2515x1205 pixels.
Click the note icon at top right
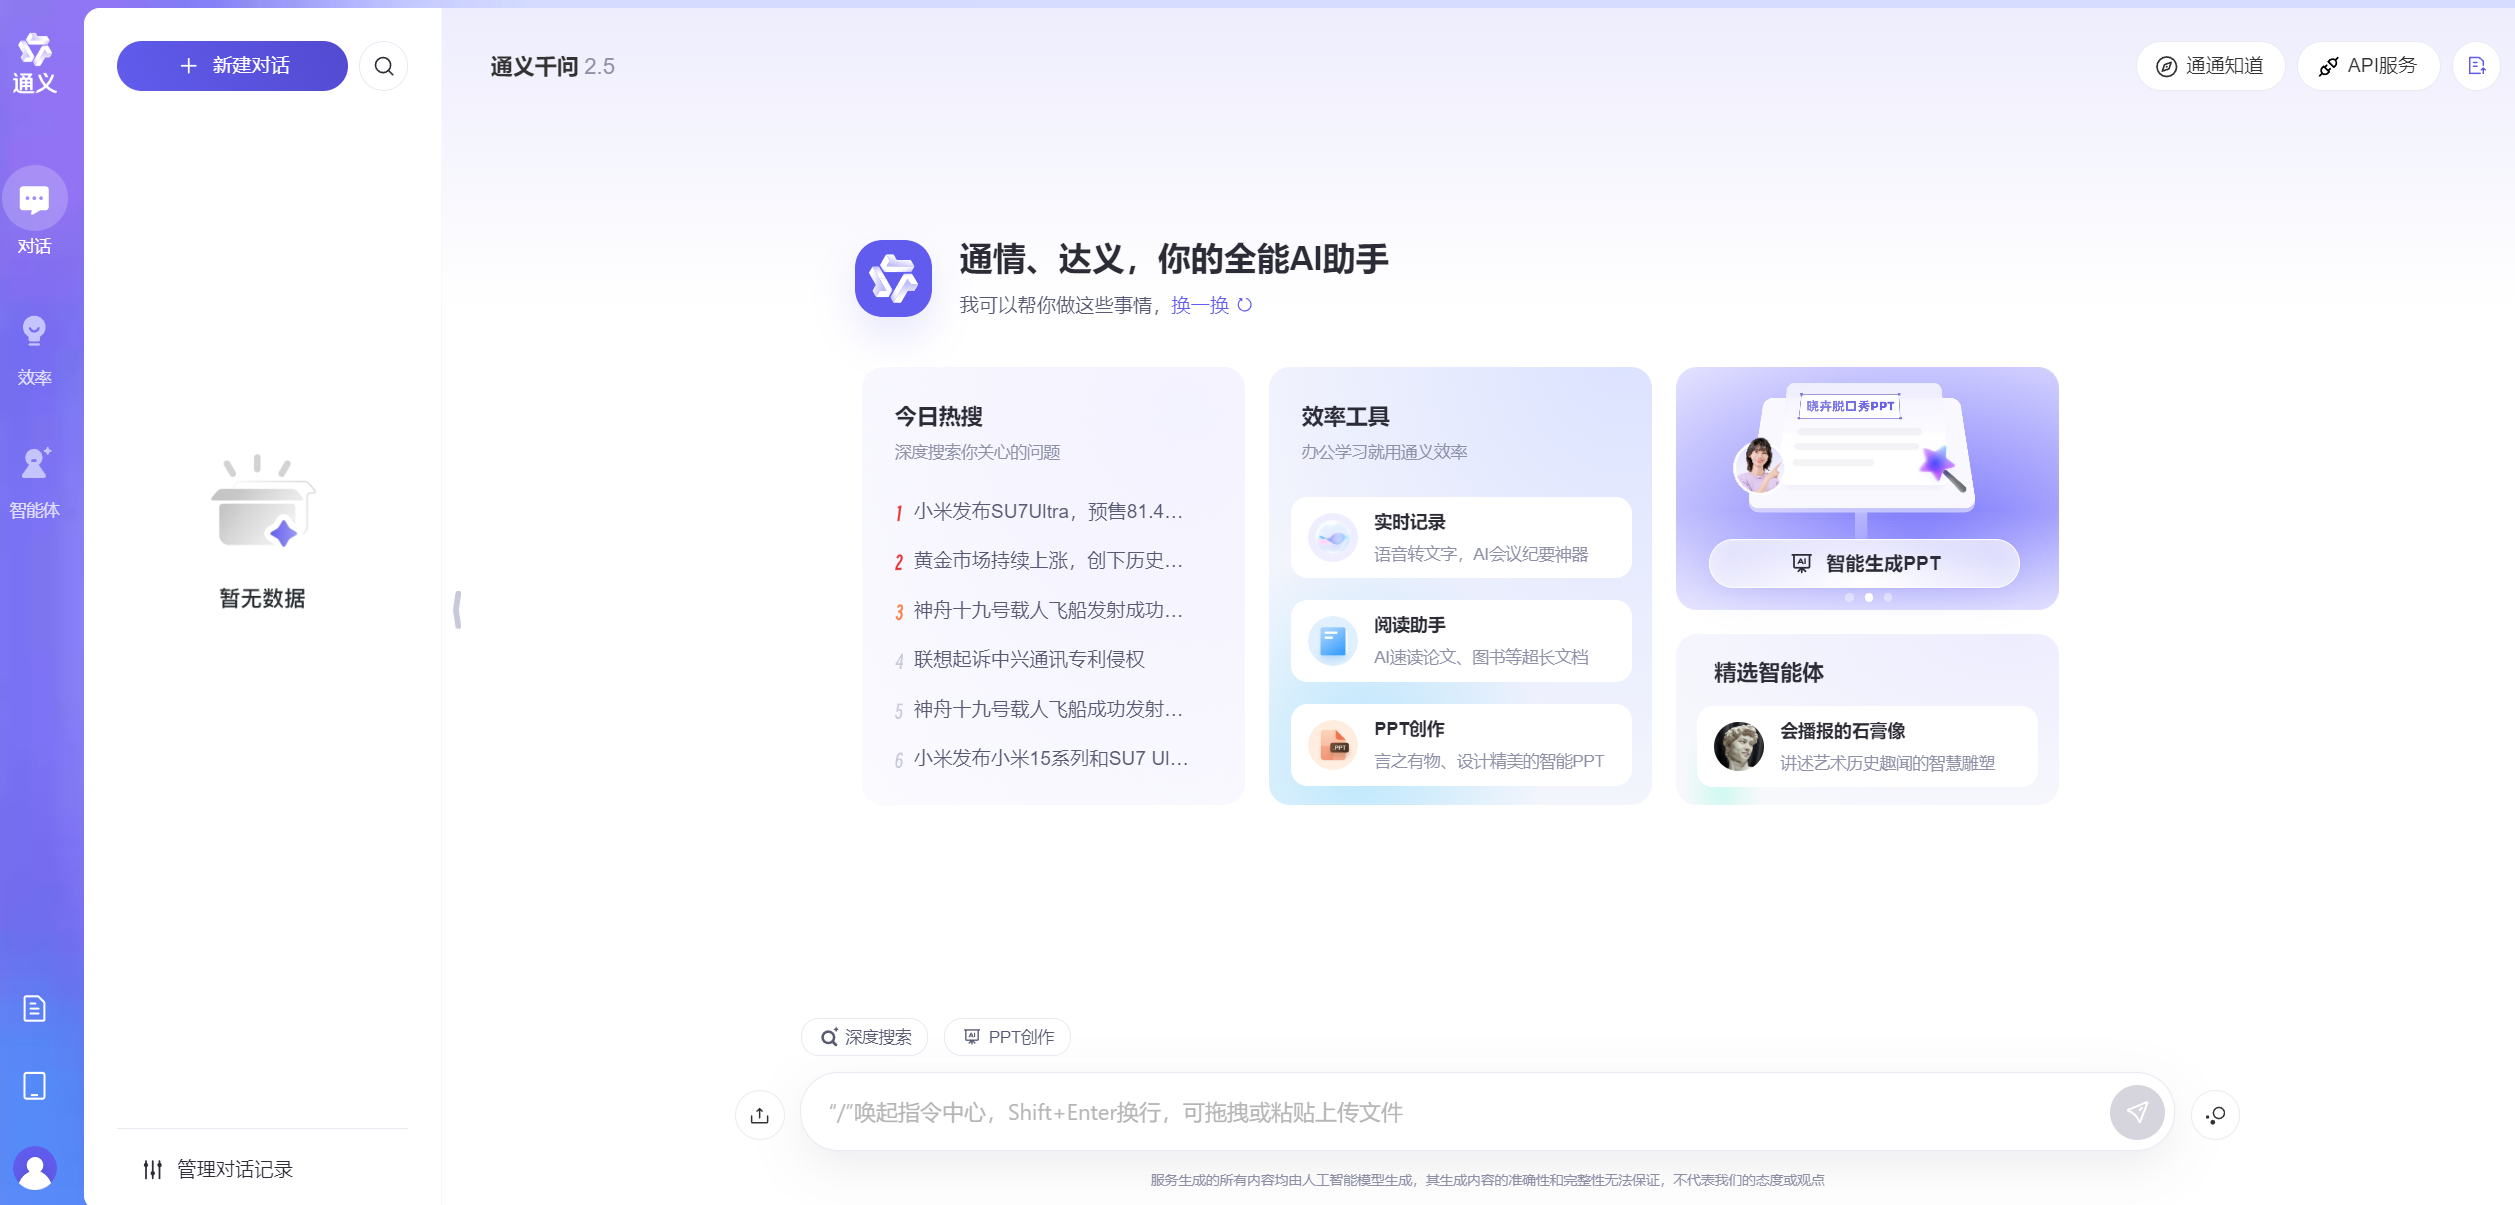2476,66
